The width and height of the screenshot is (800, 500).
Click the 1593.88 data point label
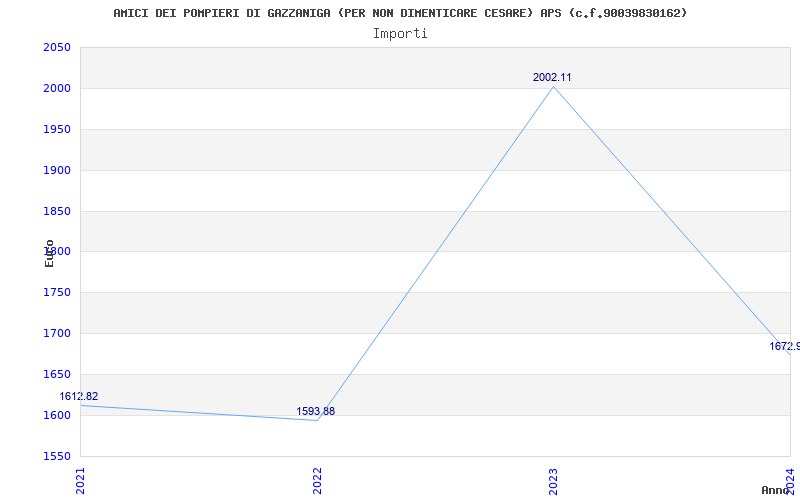[315, 411]
